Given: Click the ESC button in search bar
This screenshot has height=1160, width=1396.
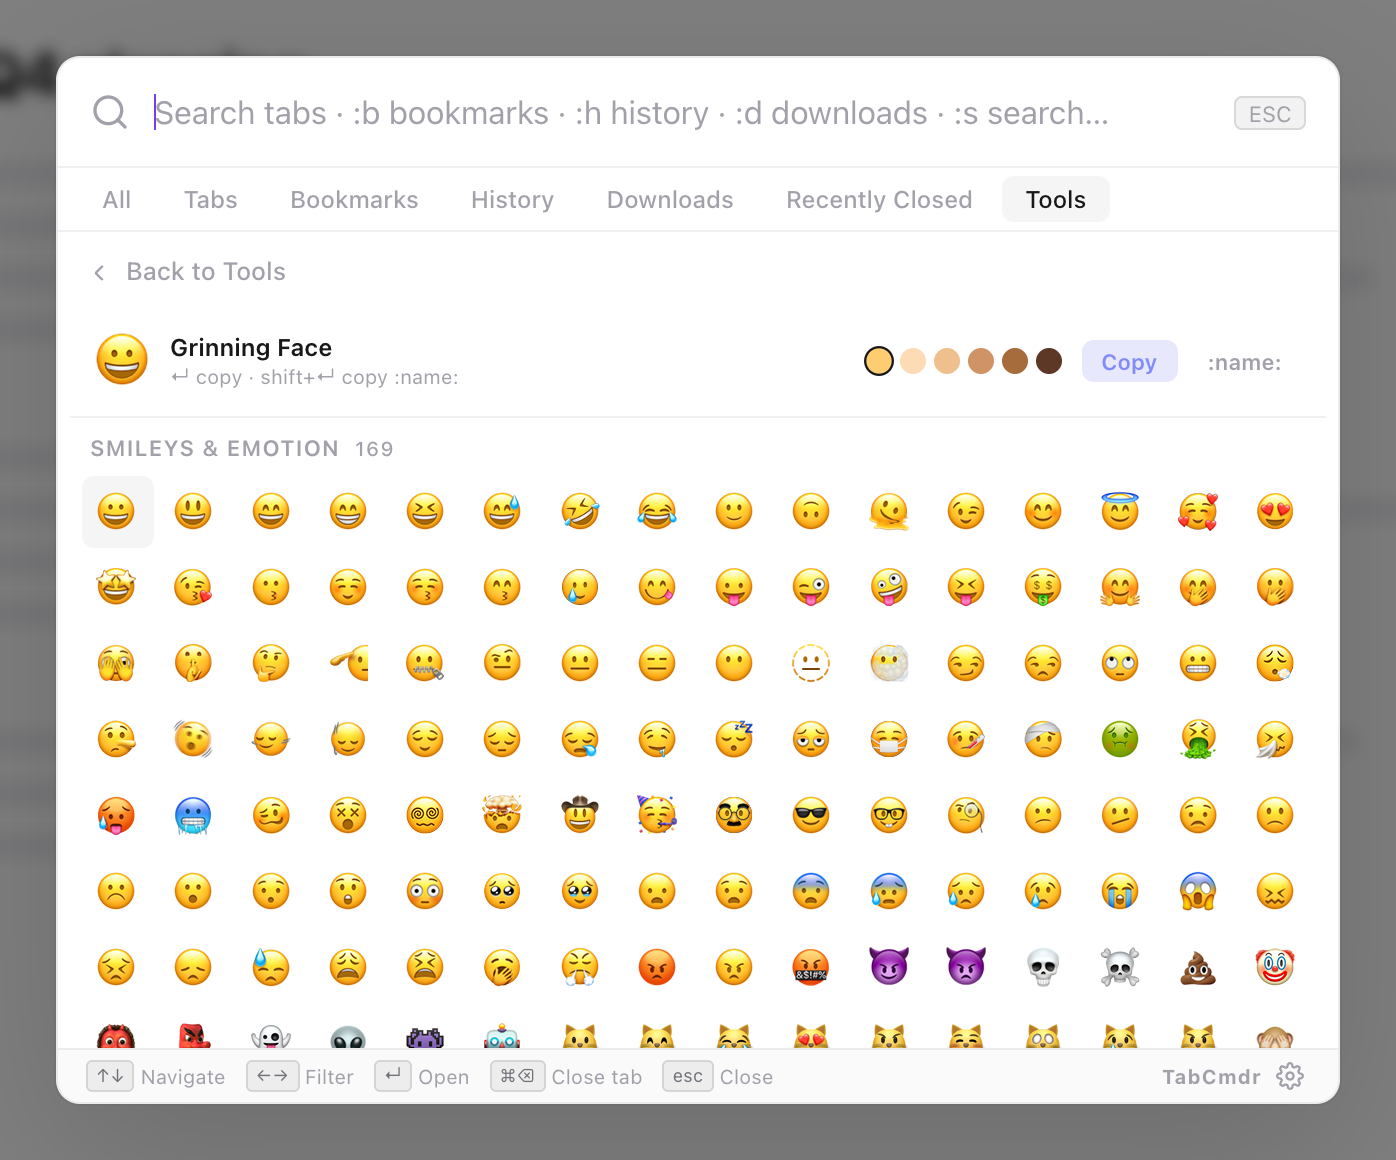Looking at the screenshot, I should (1270, 114).
